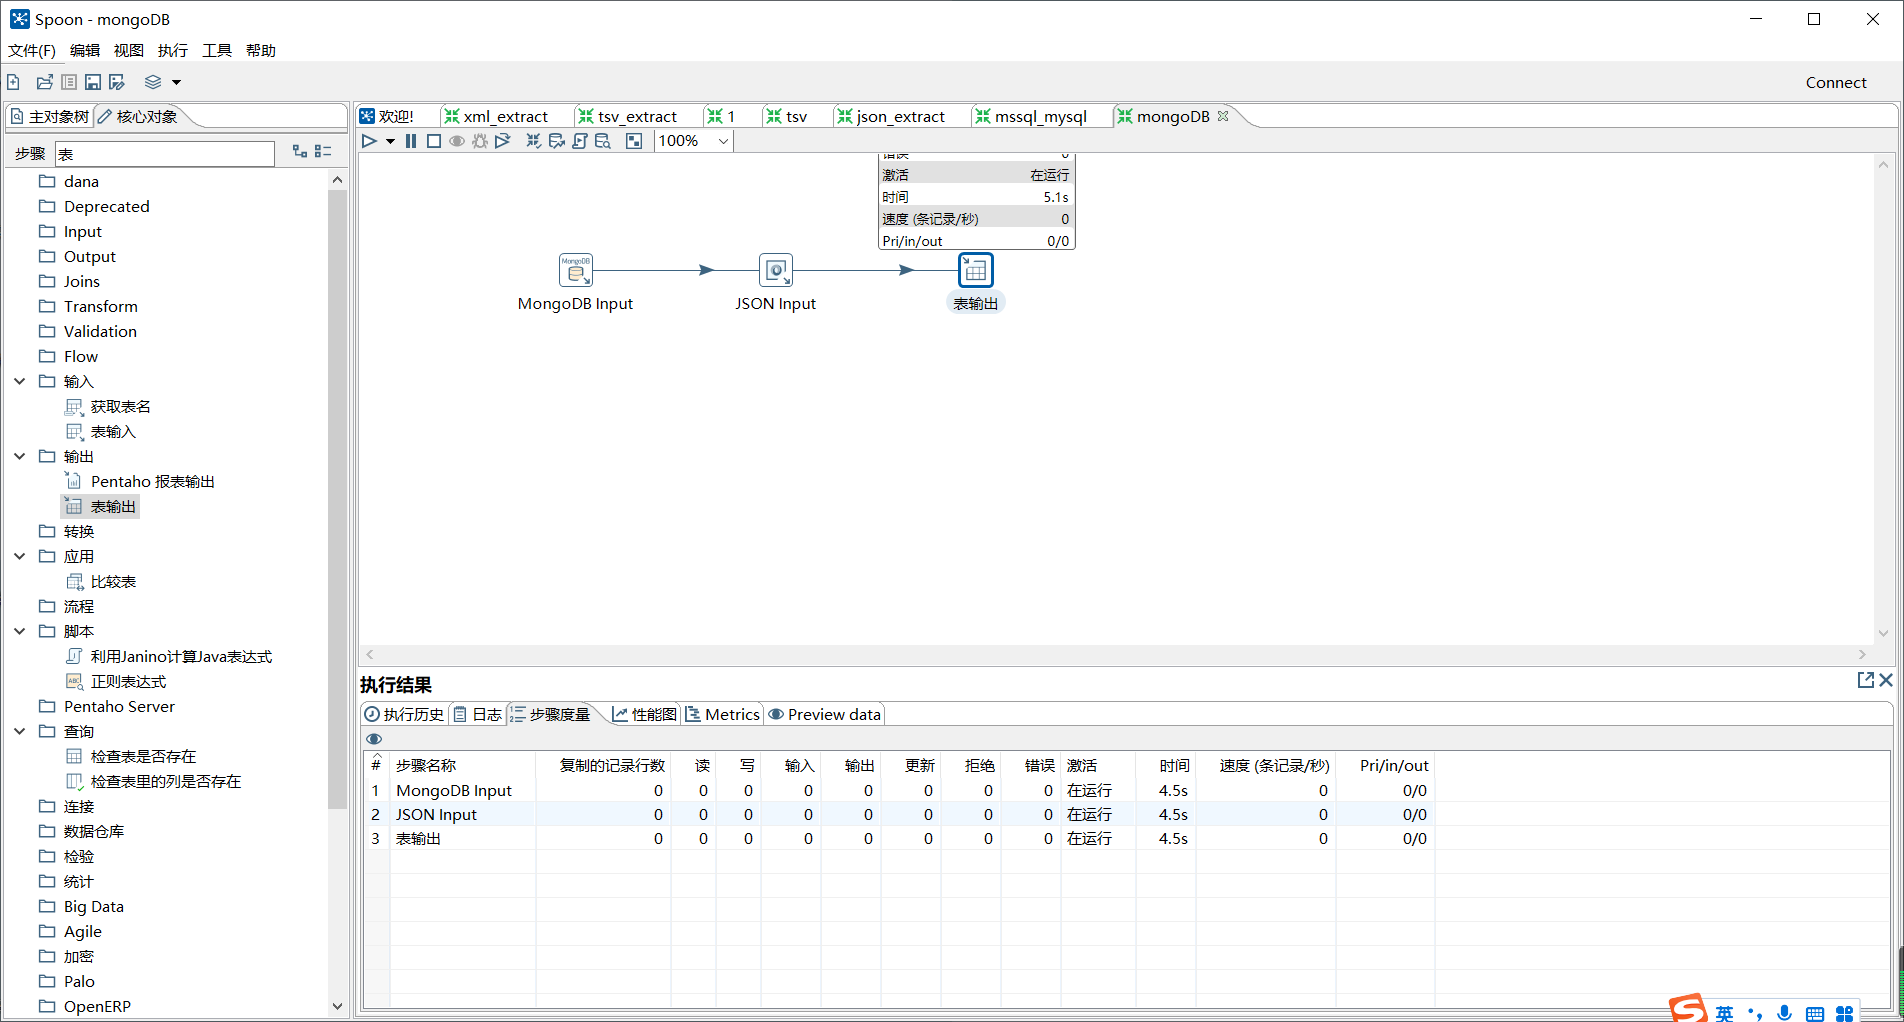Screen dimensions: 1904x1022
Task: Click the Save As toolbar icon
Action: click(x=117, y=82)
